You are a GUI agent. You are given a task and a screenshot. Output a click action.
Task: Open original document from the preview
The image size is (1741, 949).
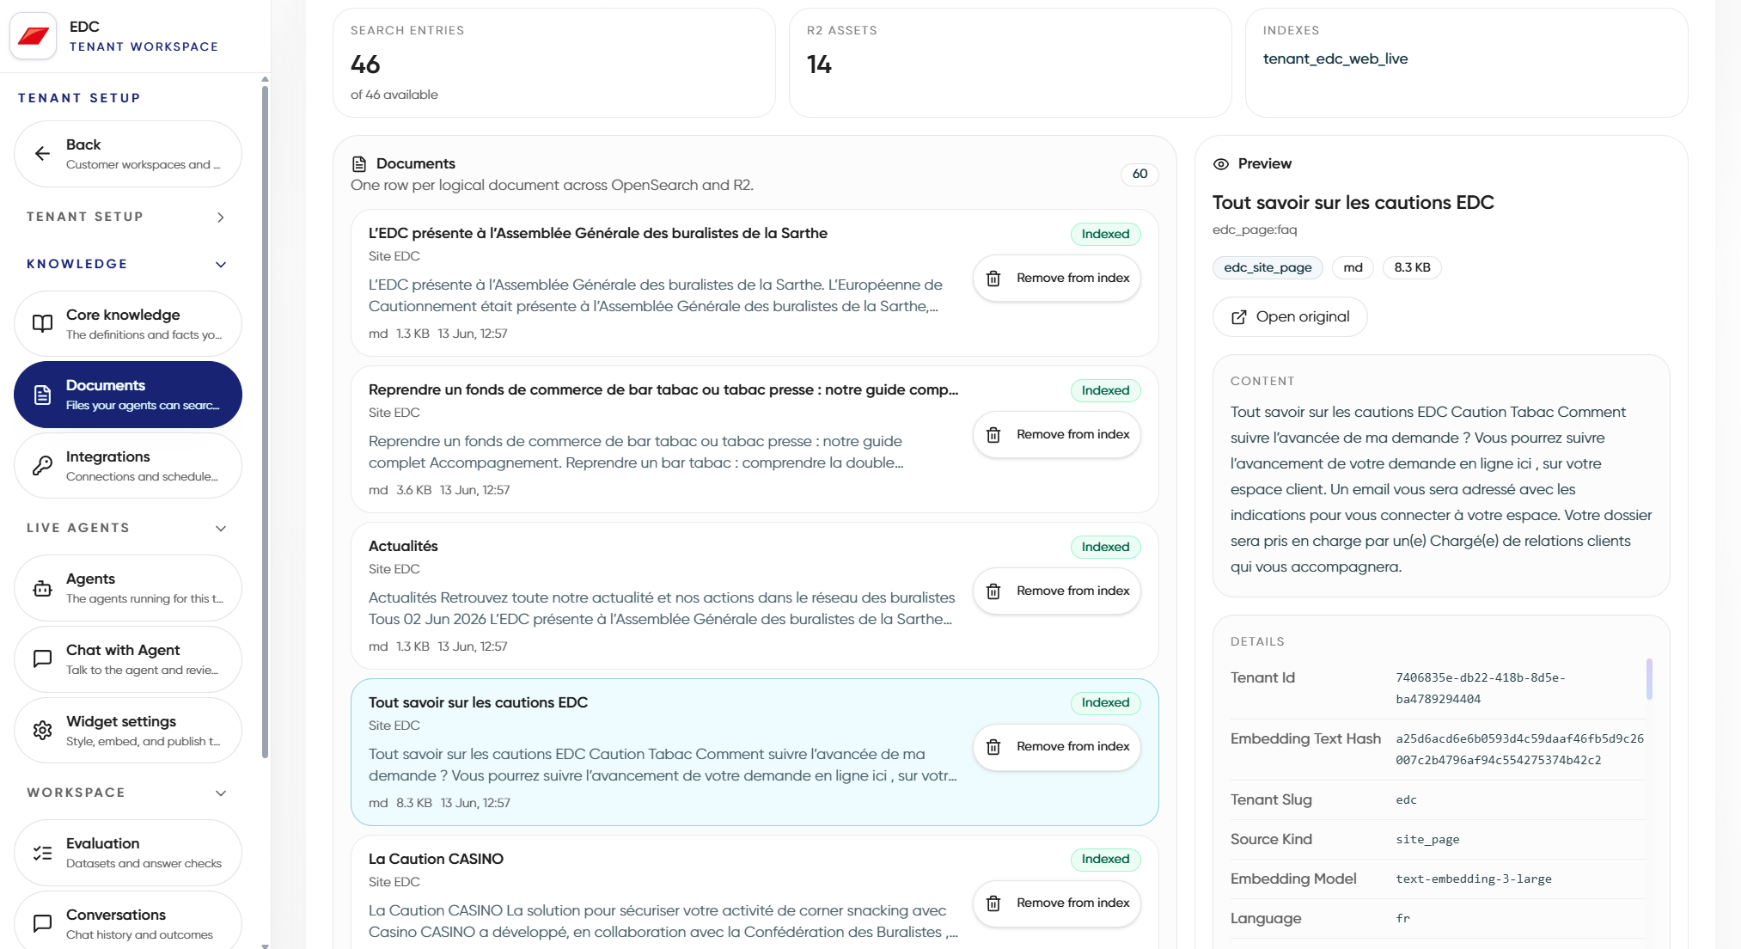1290,317
